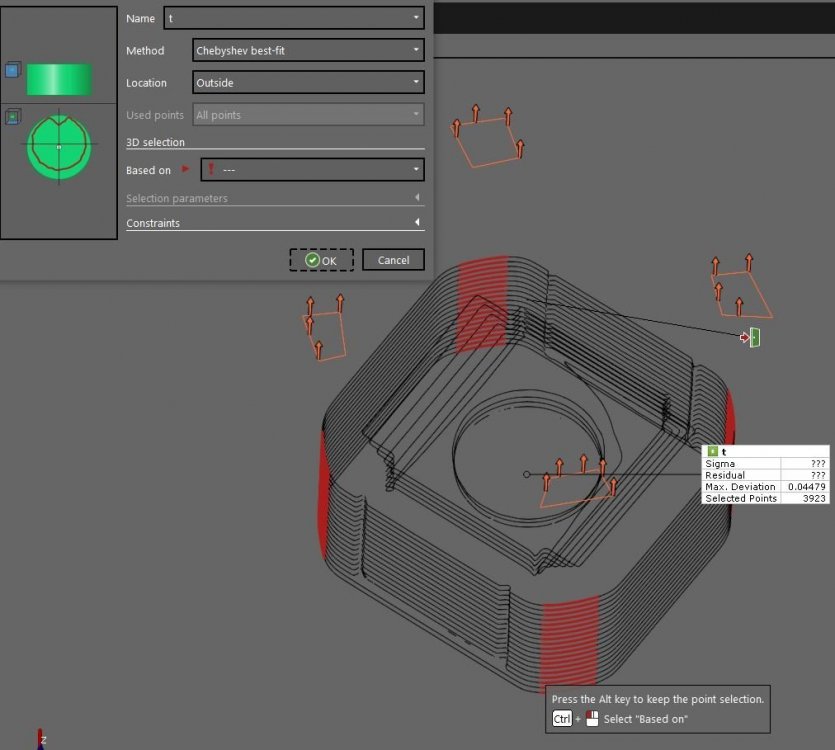The width and height of the screenshot is (835, 750).
Task: Open the Name field dropdown arrow
Action: (416, 18)
